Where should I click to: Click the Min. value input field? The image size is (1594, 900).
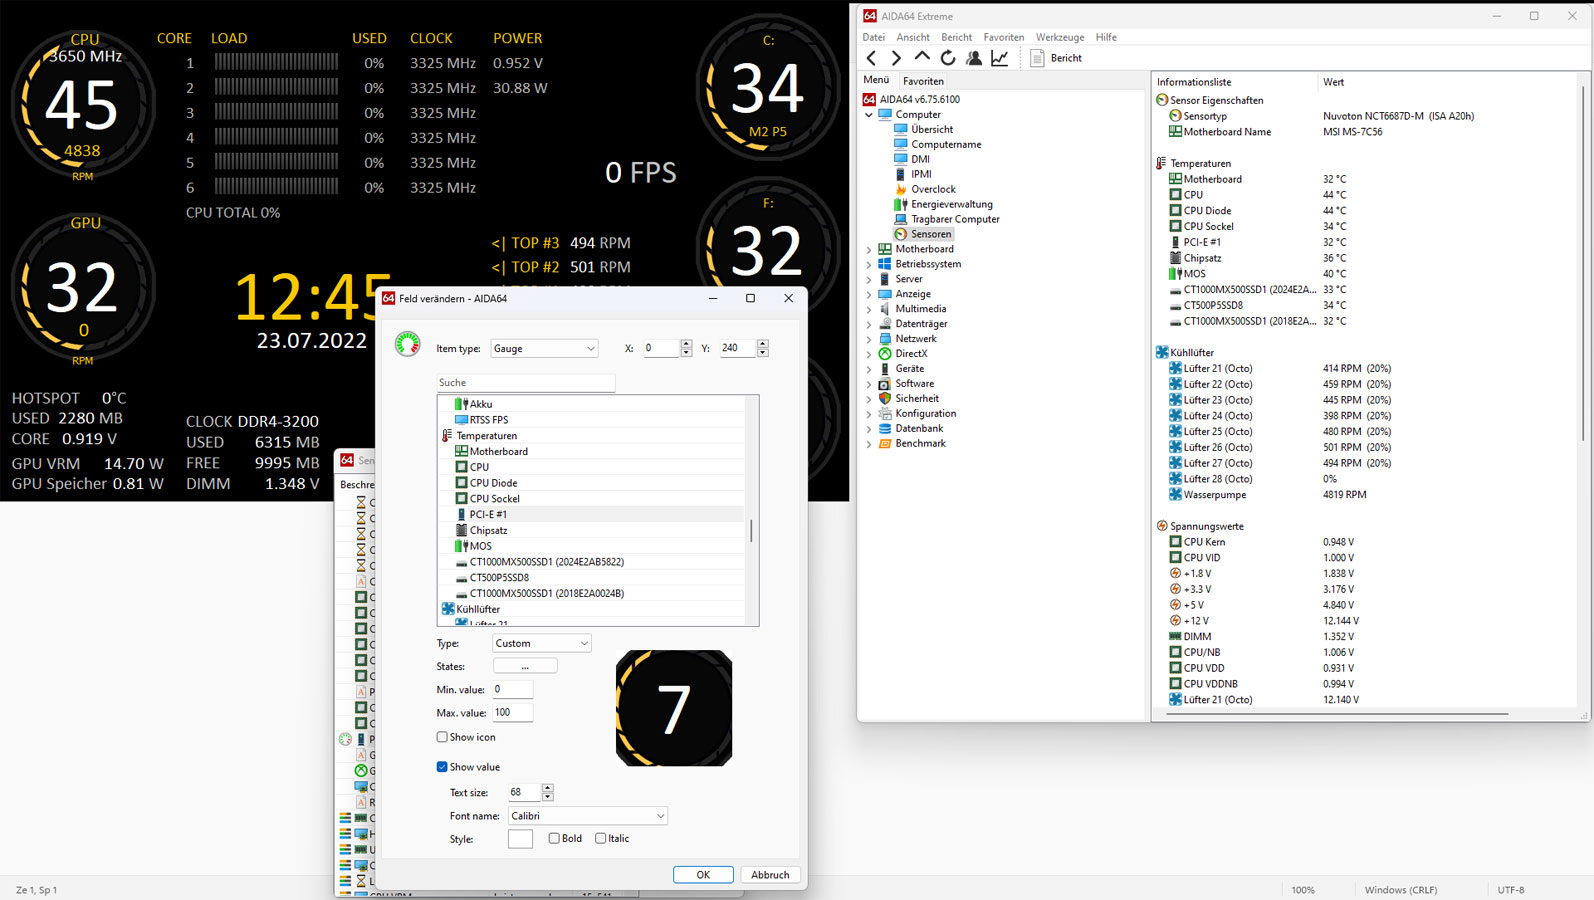(513, 690)
